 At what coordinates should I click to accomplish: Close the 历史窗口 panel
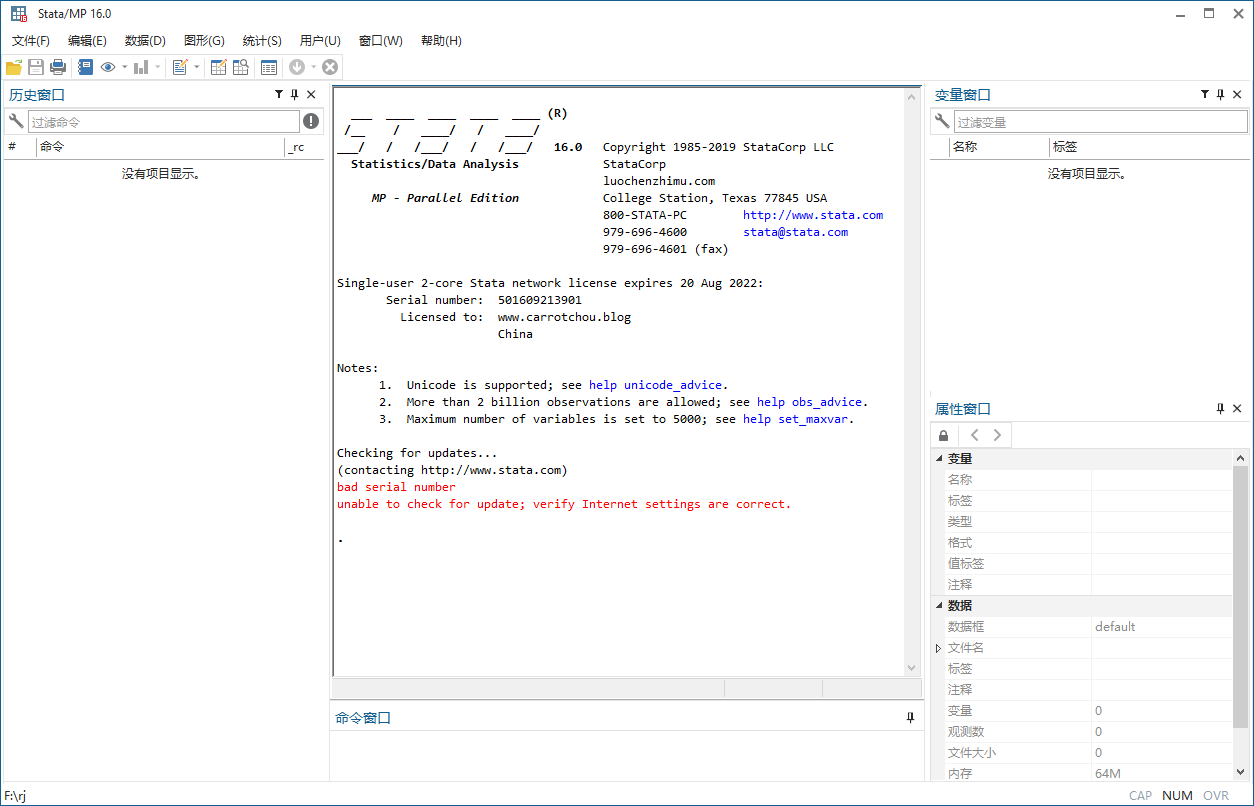(x=311, y=94)
